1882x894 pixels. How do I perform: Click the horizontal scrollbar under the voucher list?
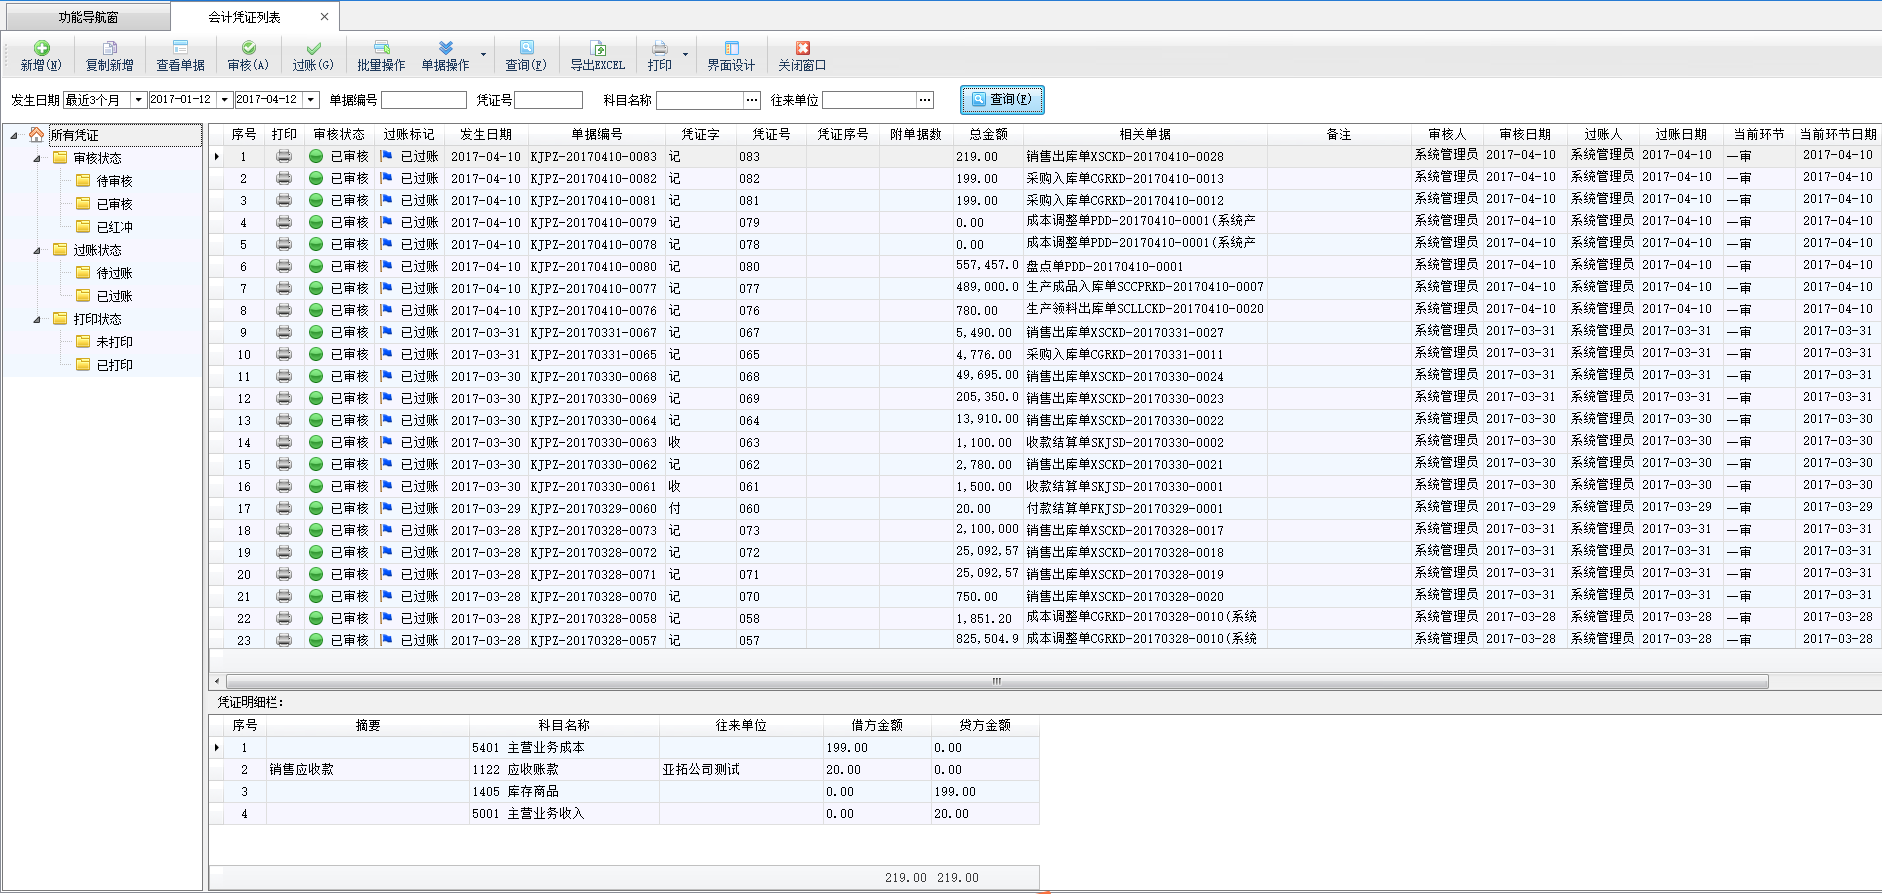(995, 681)
